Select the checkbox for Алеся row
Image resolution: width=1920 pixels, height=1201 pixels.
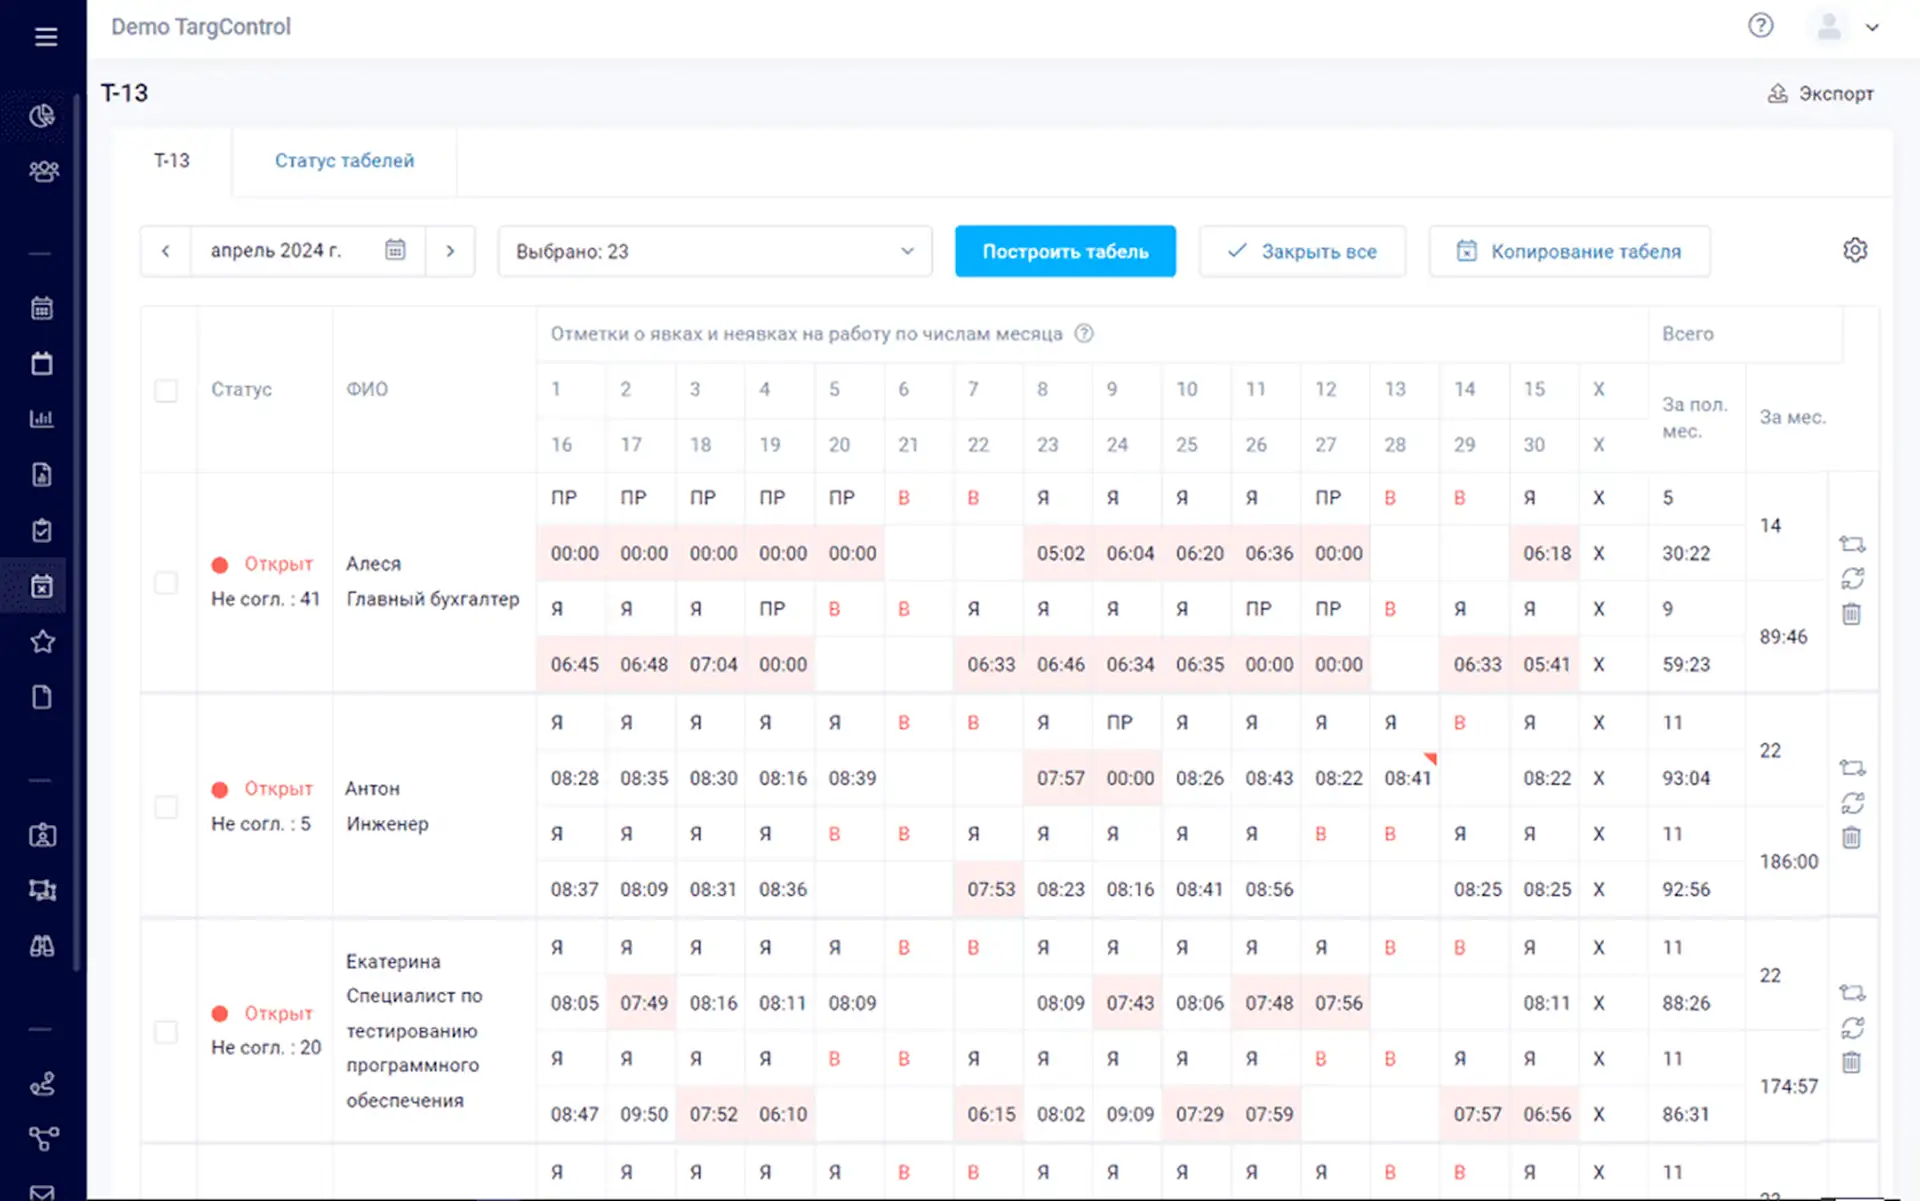coord(166,582)
